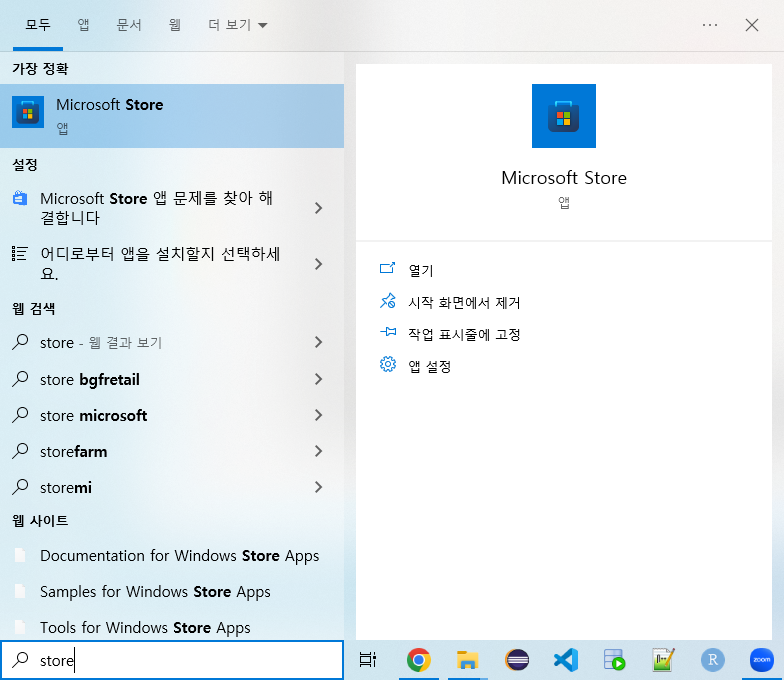Launch Google Chrome from the taskbar
The height and width of the screenshot is (680, 784).
[x=418, y=660]
